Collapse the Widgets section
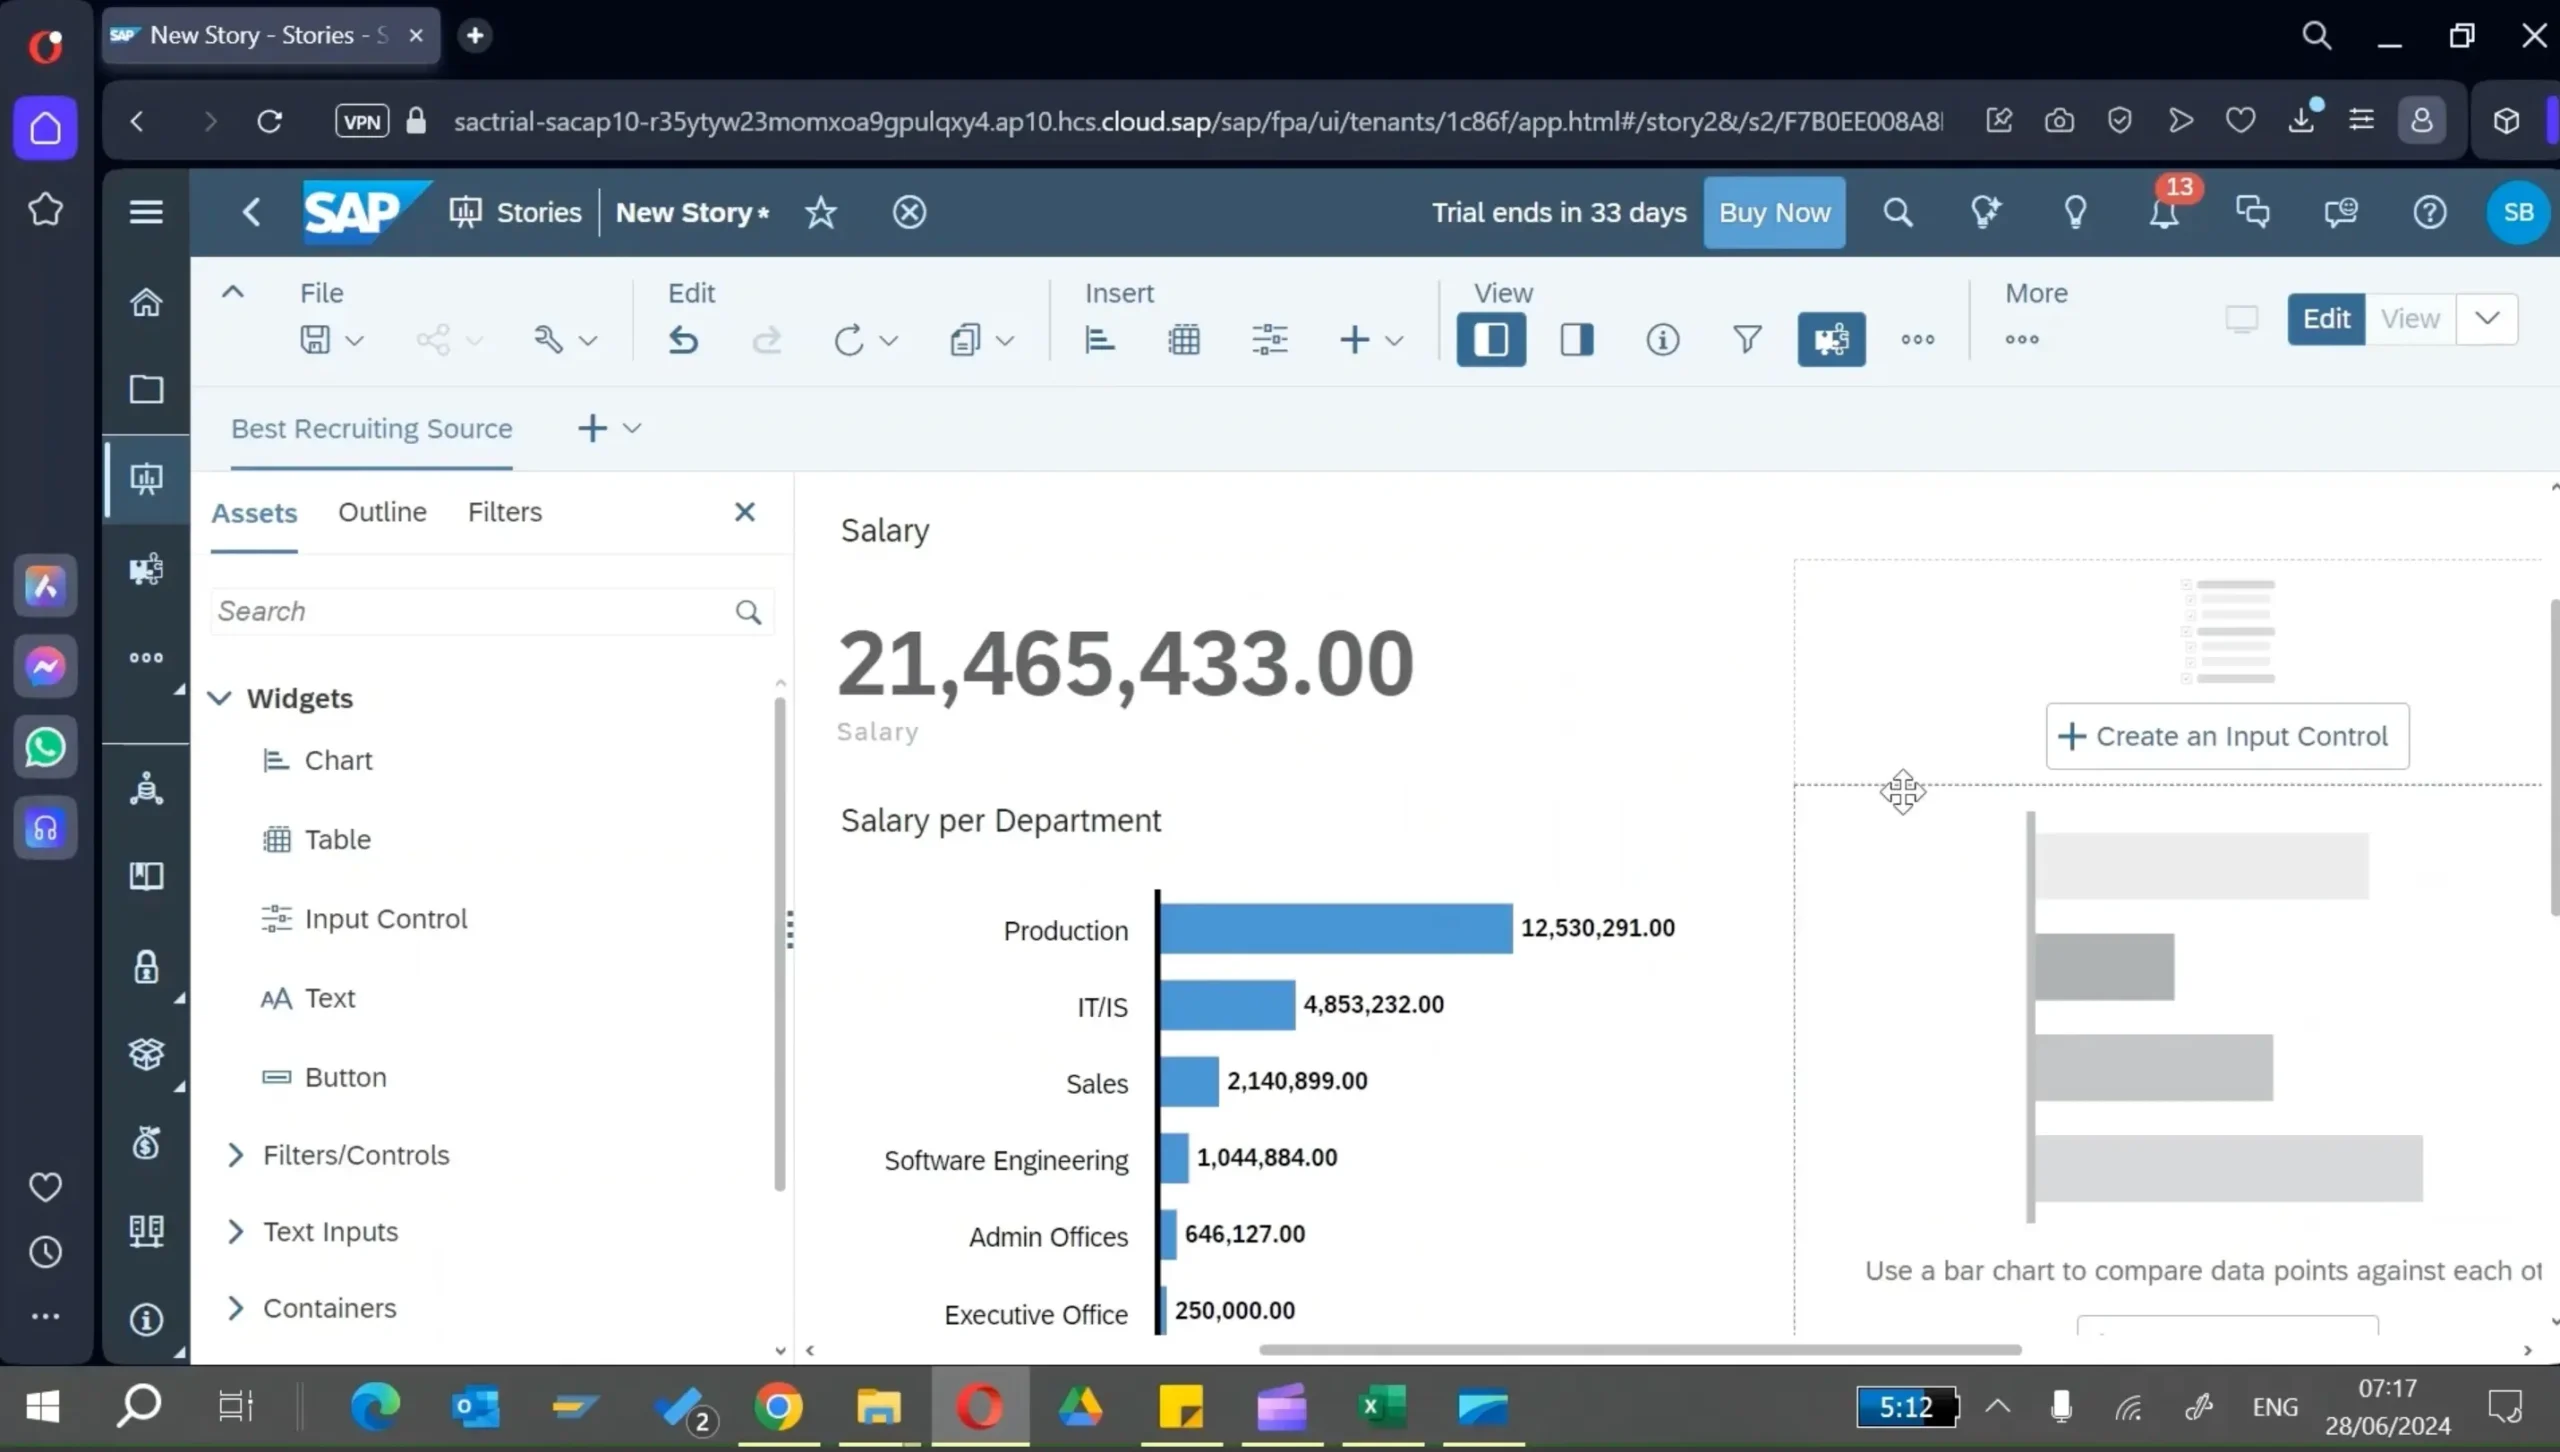The image size is (2560, 1452). pyautogui.click(x=219, y=698)
